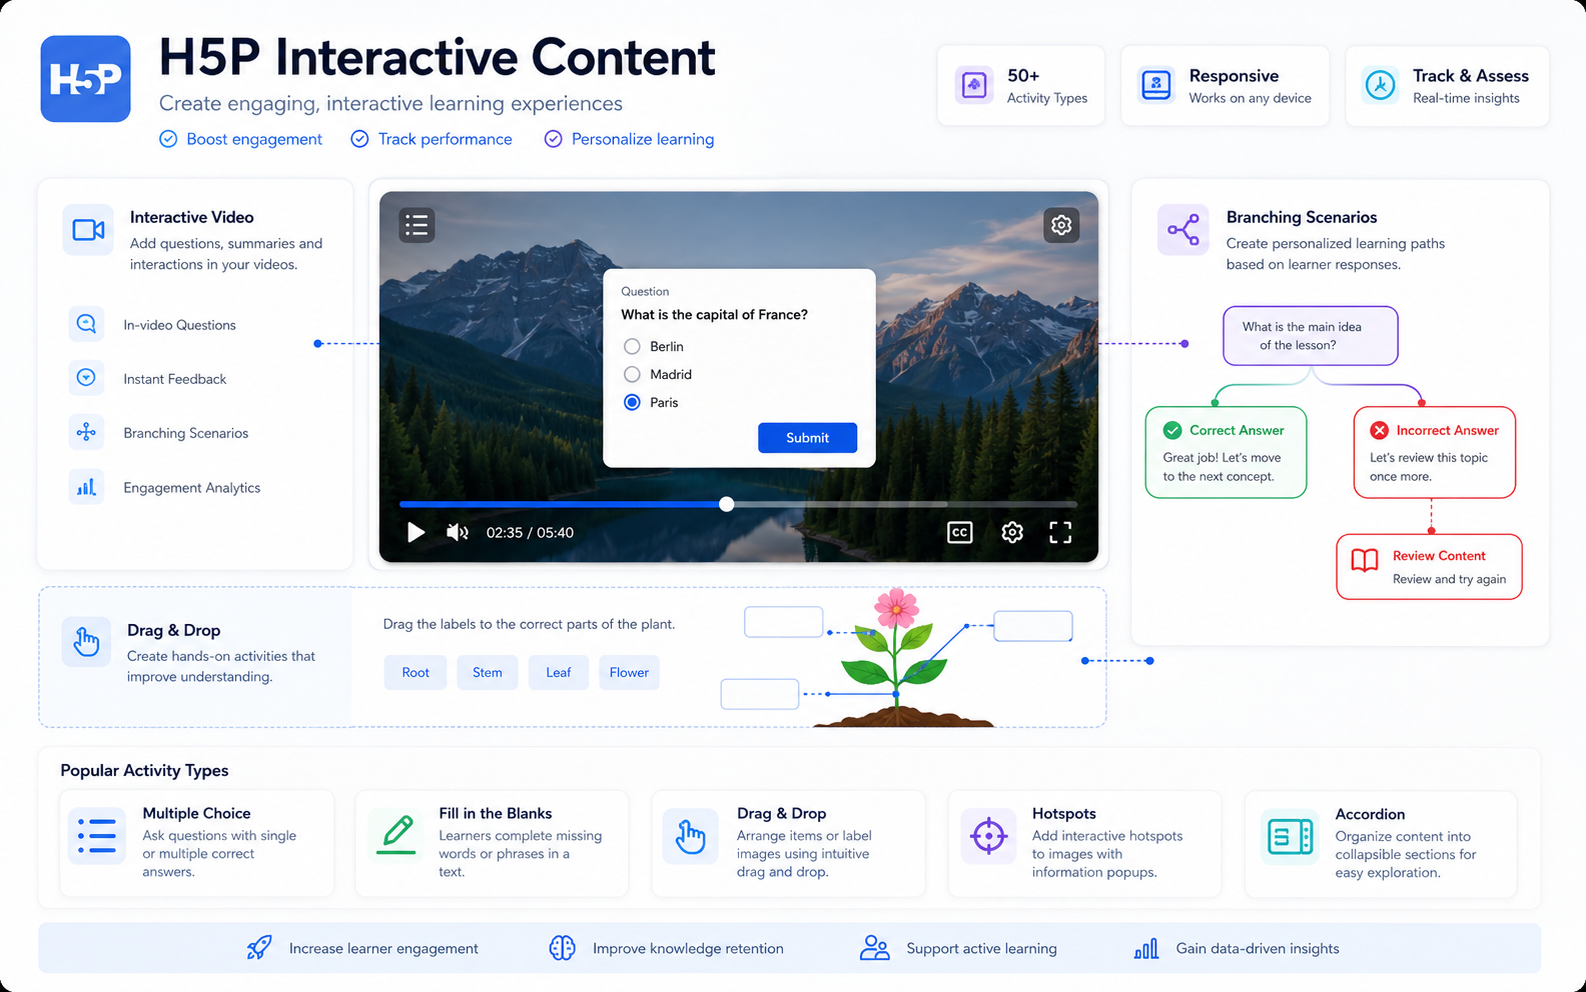The width and height of the screenshot is (1586, 992).
Task: Click the 50+ Activity Types icon
Action: click(974, 86)
